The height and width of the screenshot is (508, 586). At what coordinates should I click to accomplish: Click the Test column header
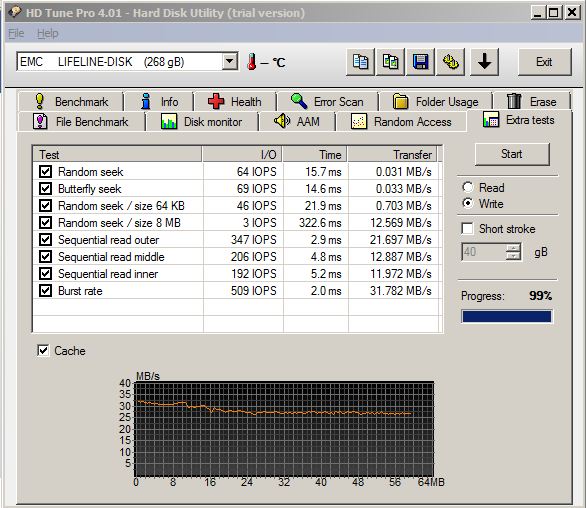tap(117, 154)
